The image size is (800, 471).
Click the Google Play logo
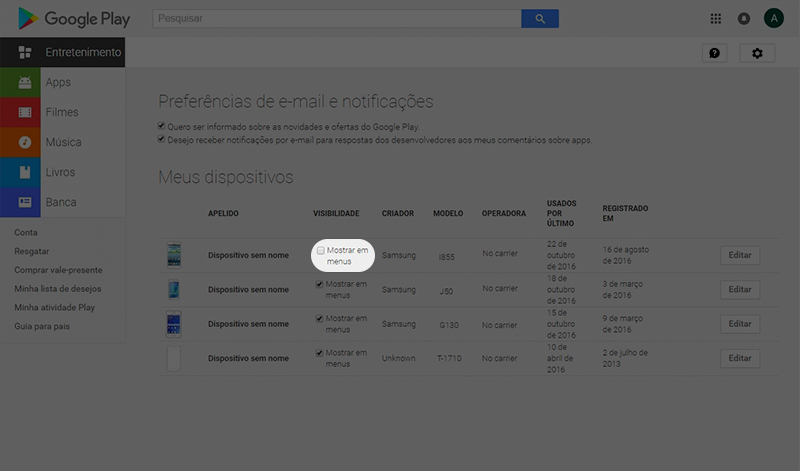click(x=70, y=18)
